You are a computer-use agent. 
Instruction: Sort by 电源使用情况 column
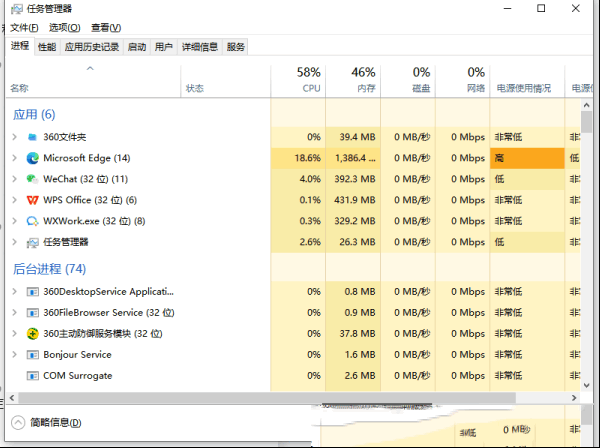527,81
